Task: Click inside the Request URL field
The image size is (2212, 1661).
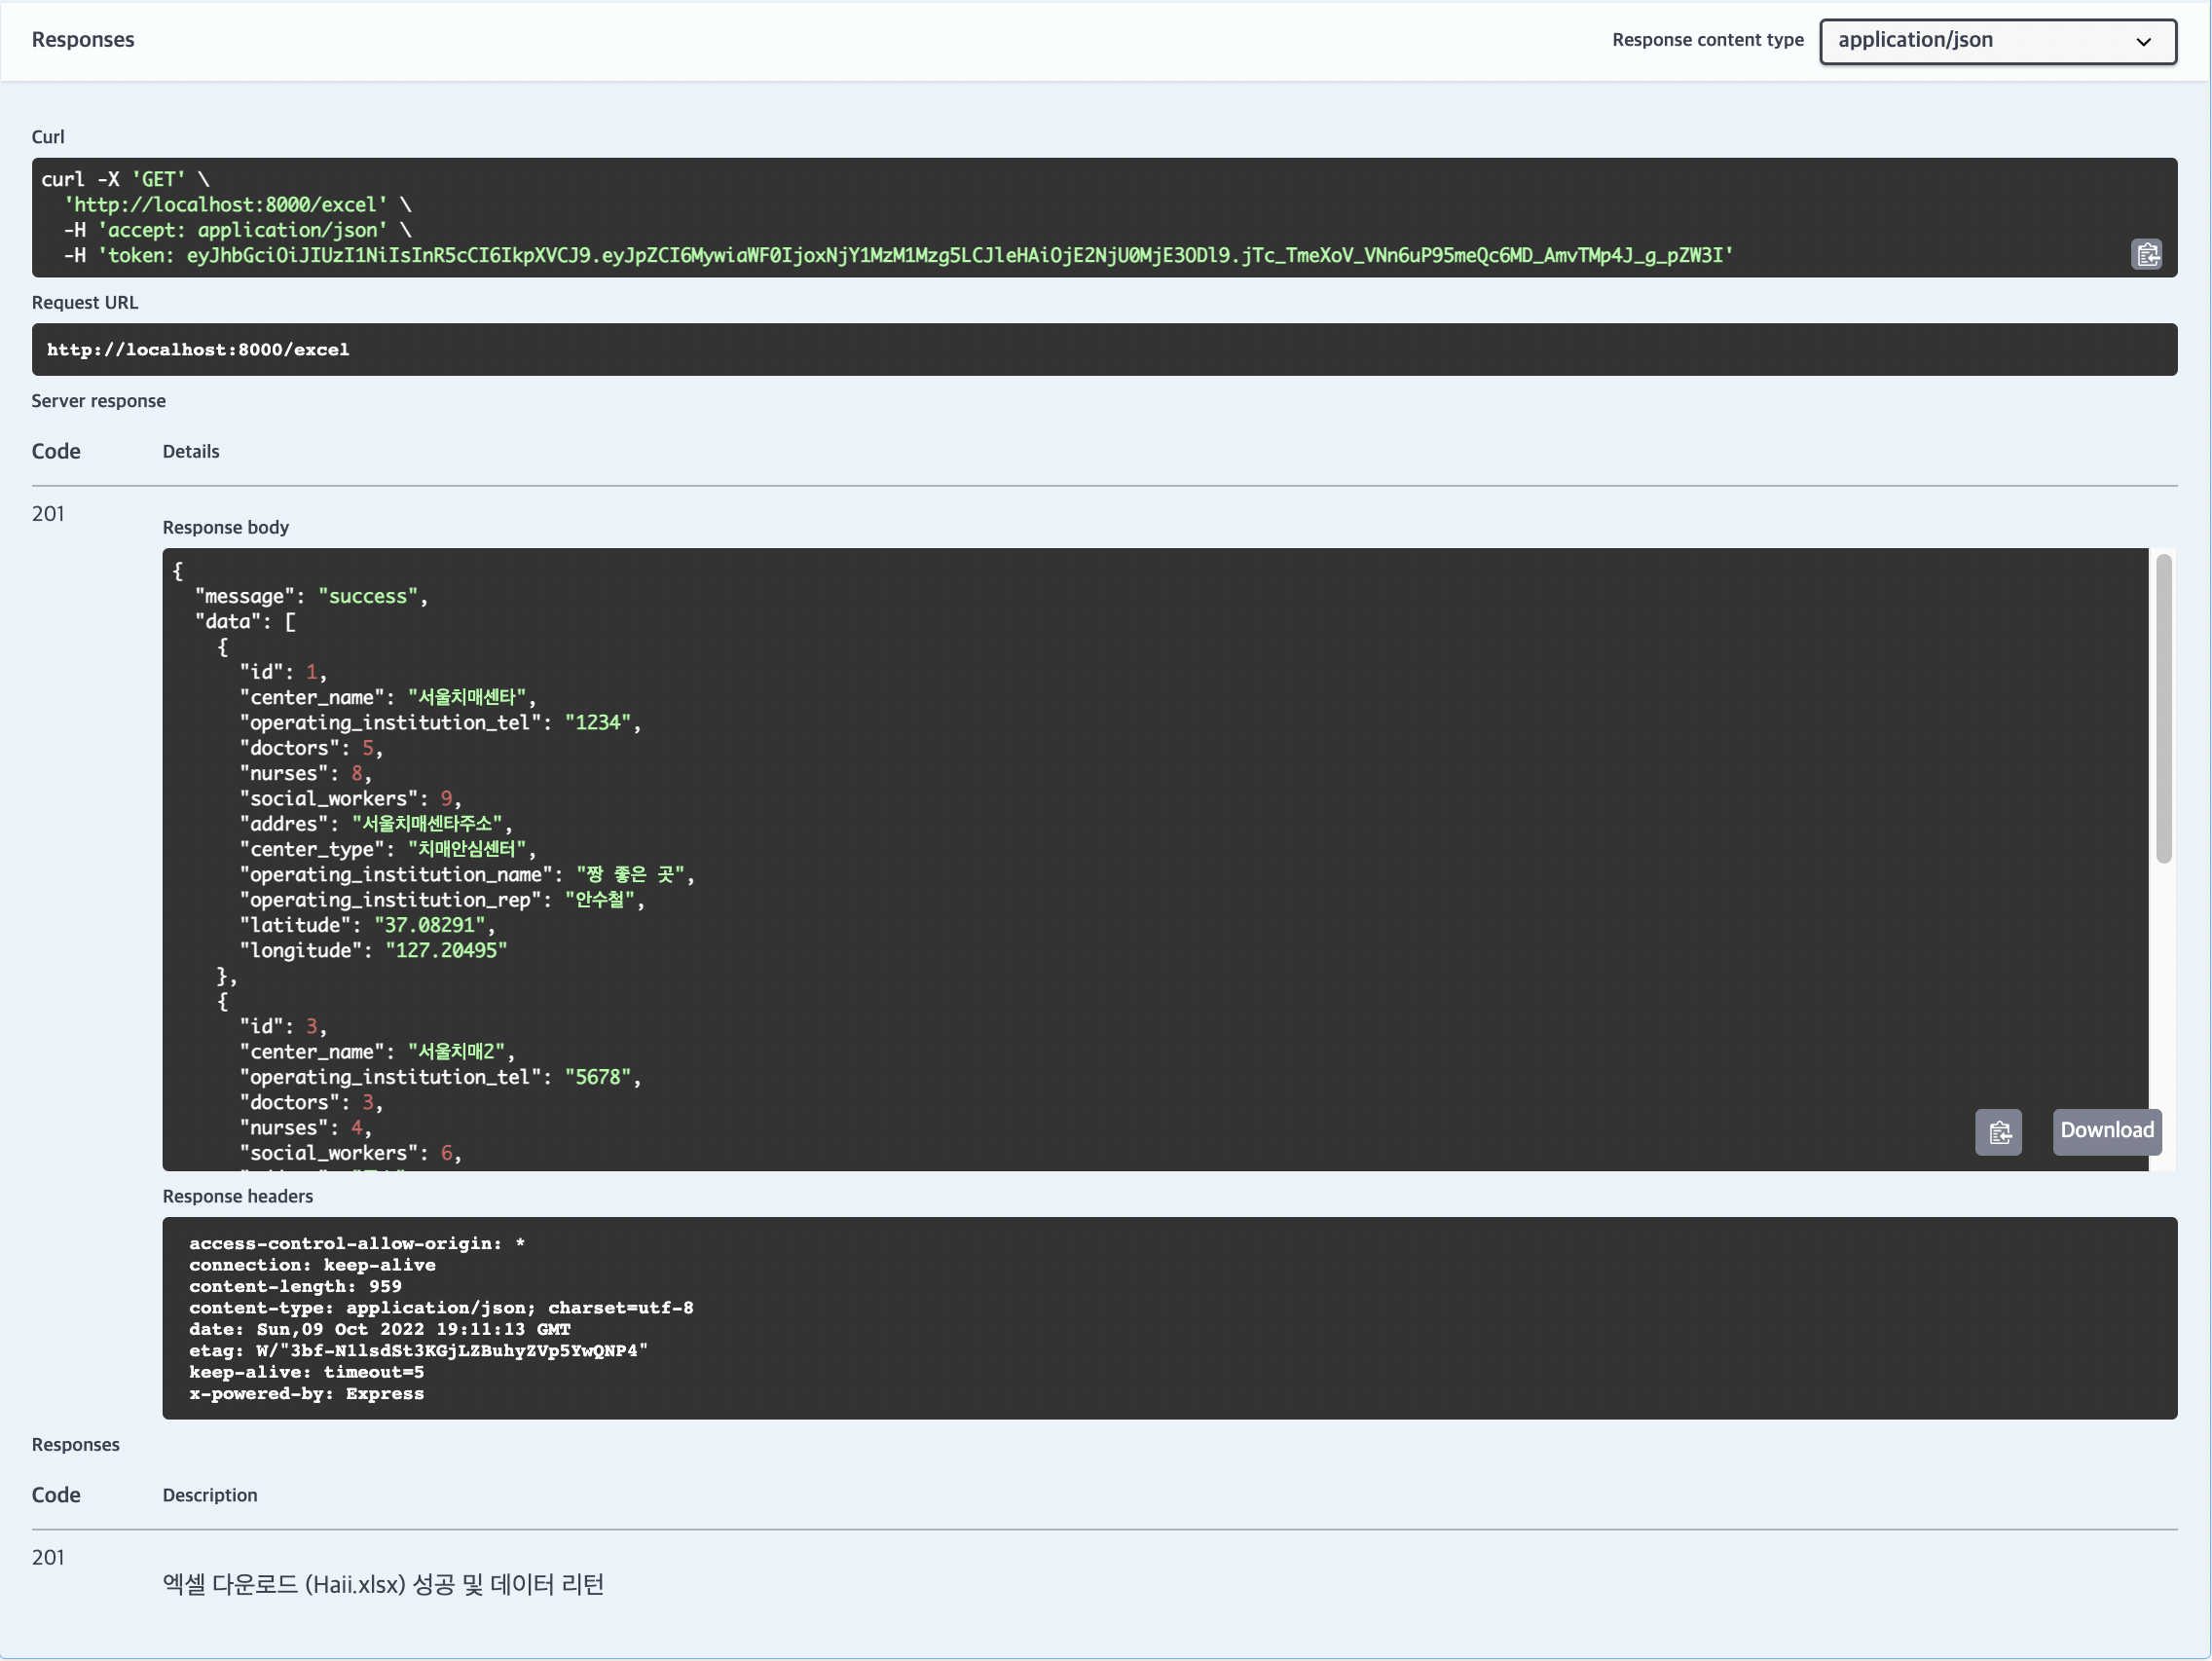Action: click(x=1100, y=349)
